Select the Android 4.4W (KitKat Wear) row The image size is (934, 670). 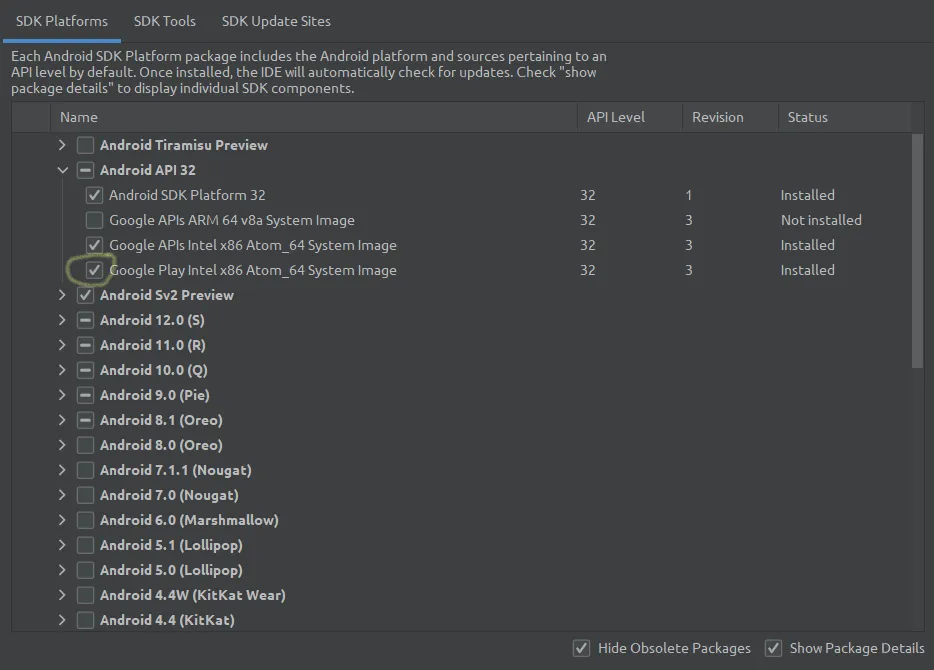pos(192,595)
